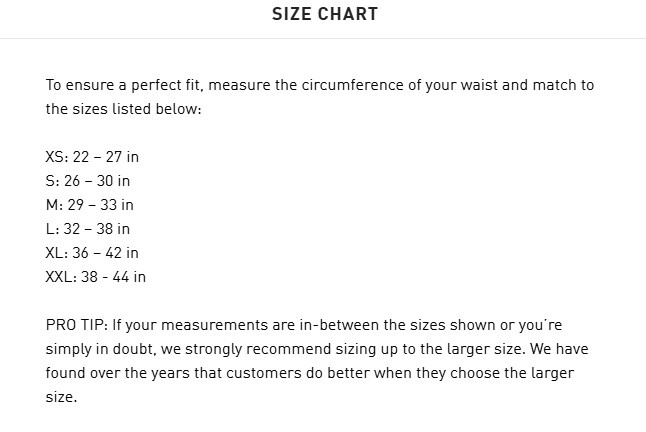
Task: Click the M: 29 – 33 in entry
Action: click(x=90, y=205)
